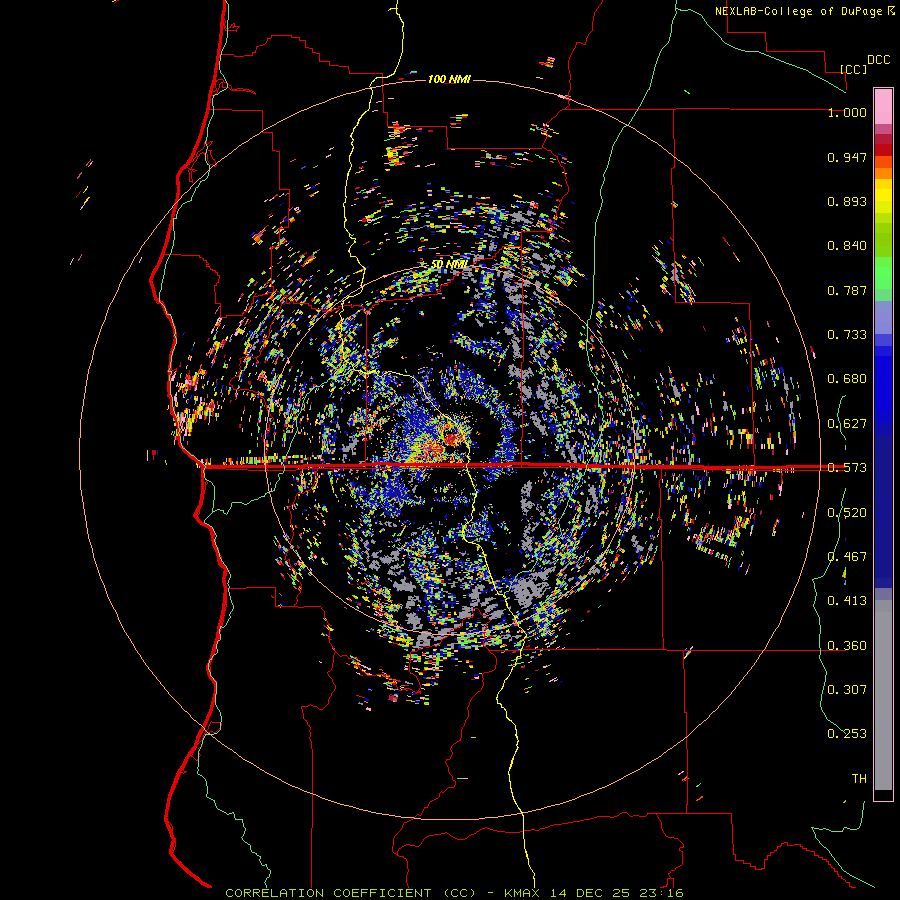The width and height of the screenshot is (900, 900).
Task: Click the [CC] unit label above the scale
Action: point(853,69)
